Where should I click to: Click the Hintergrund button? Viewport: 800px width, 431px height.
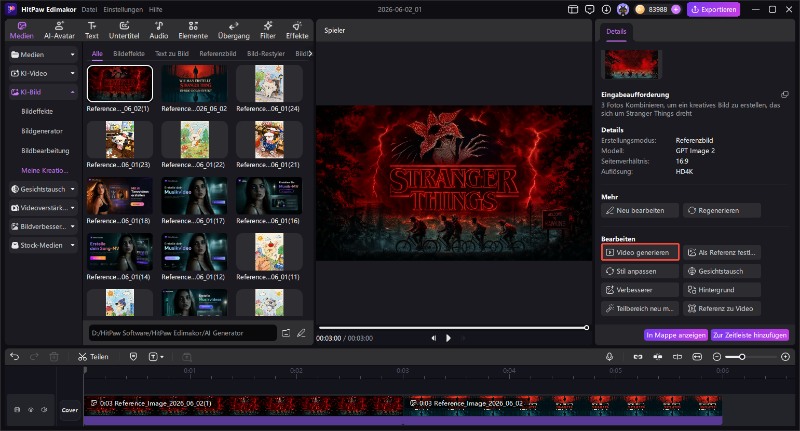722,290
